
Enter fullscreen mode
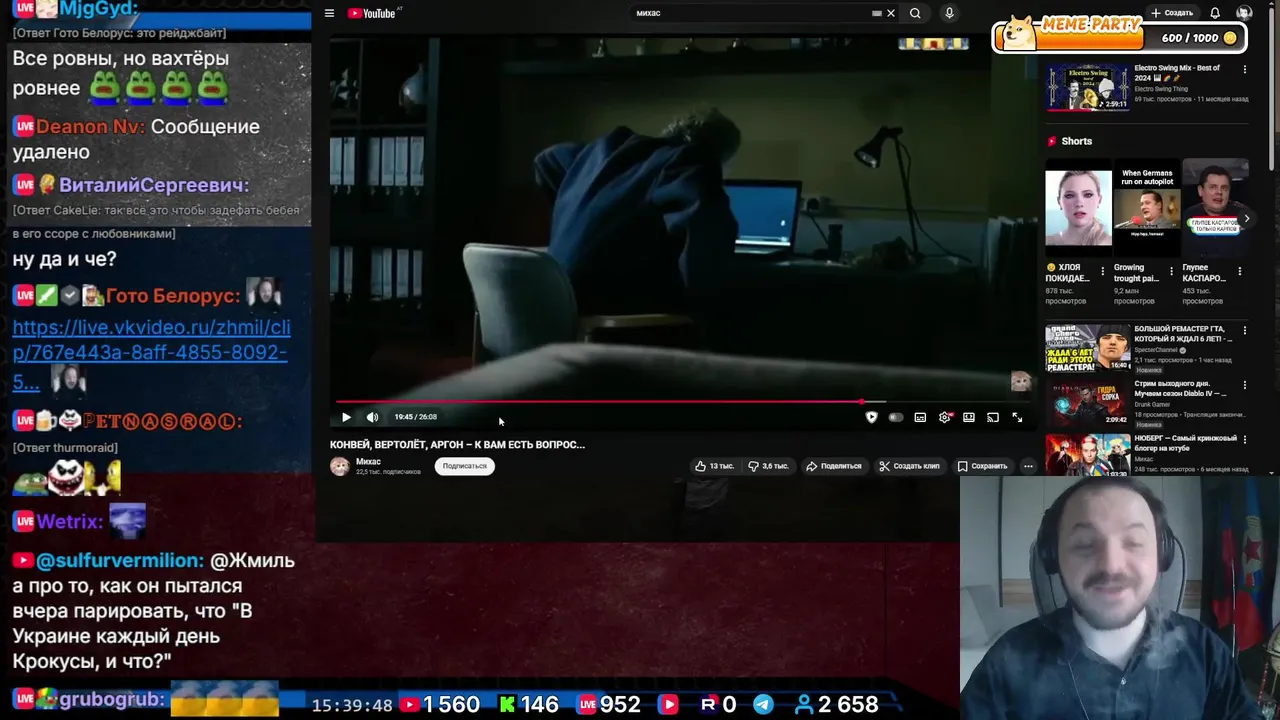[1017, 417]
